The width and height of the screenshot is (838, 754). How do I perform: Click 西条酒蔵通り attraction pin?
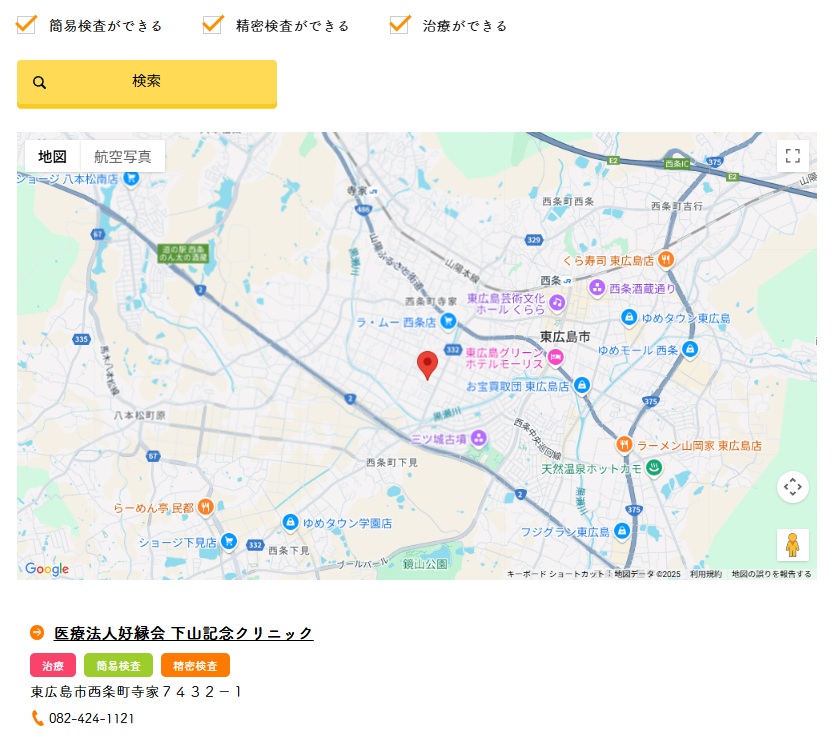(596, 288)
